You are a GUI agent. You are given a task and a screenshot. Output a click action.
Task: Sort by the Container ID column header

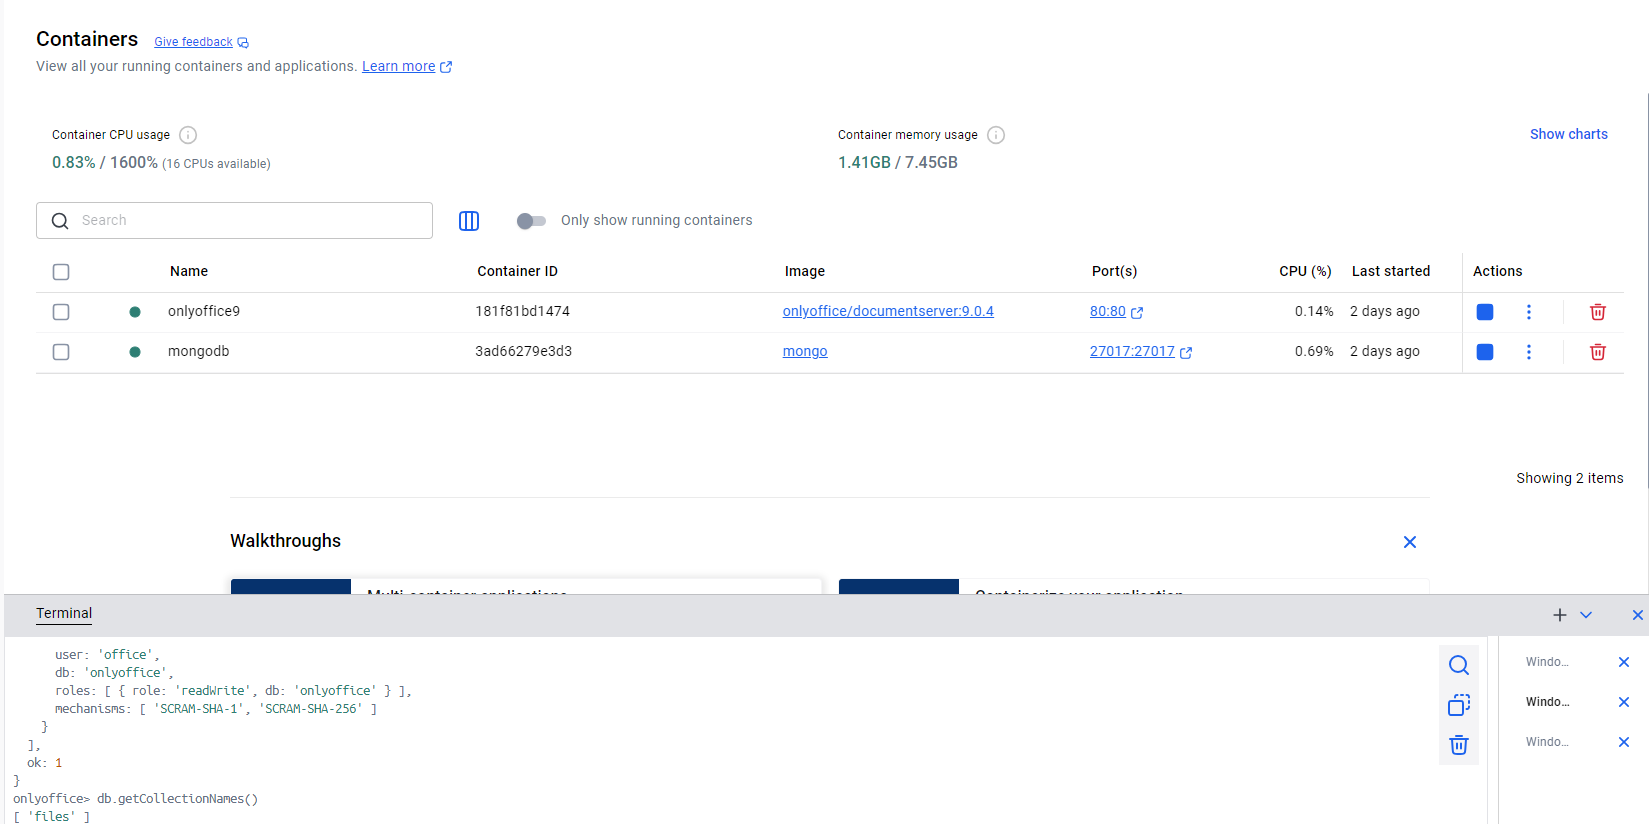coord(517,271)
